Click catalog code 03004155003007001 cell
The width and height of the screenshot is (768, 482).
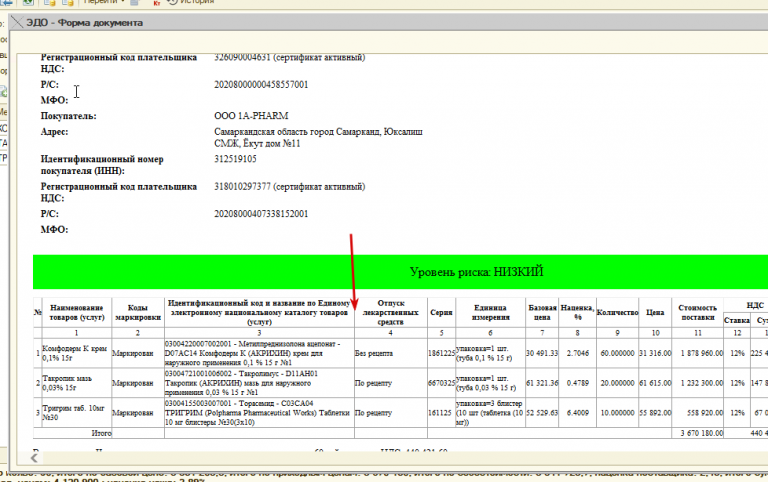click(x=259, y=413)
